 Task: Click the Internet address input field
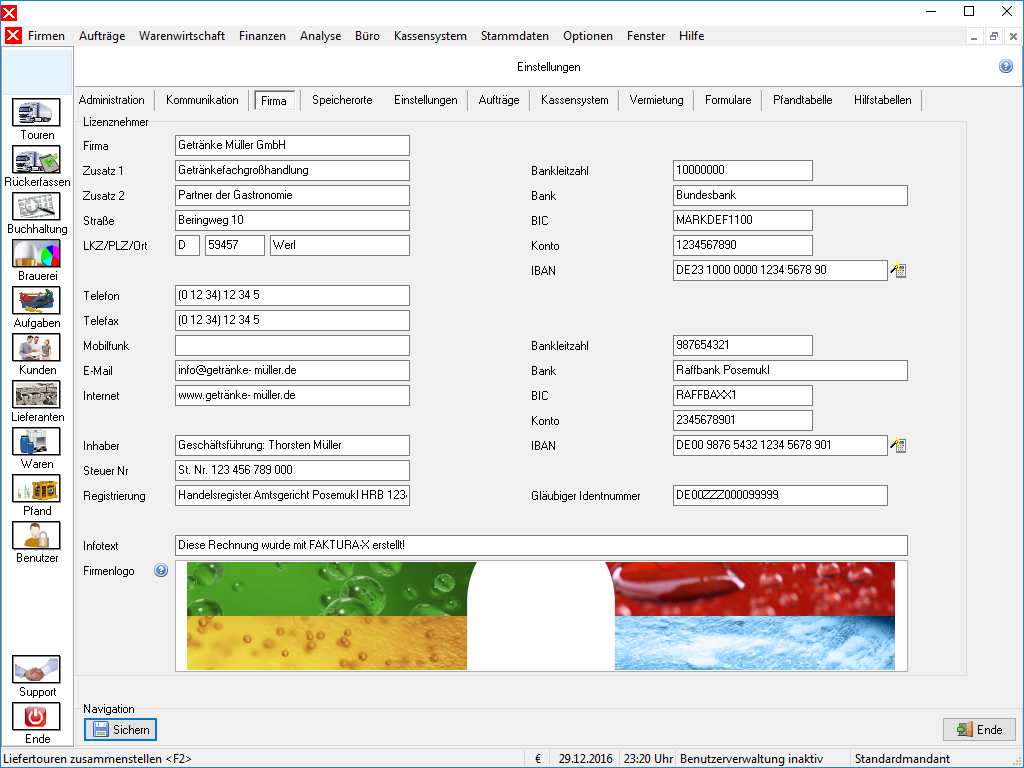coord(292,396)
